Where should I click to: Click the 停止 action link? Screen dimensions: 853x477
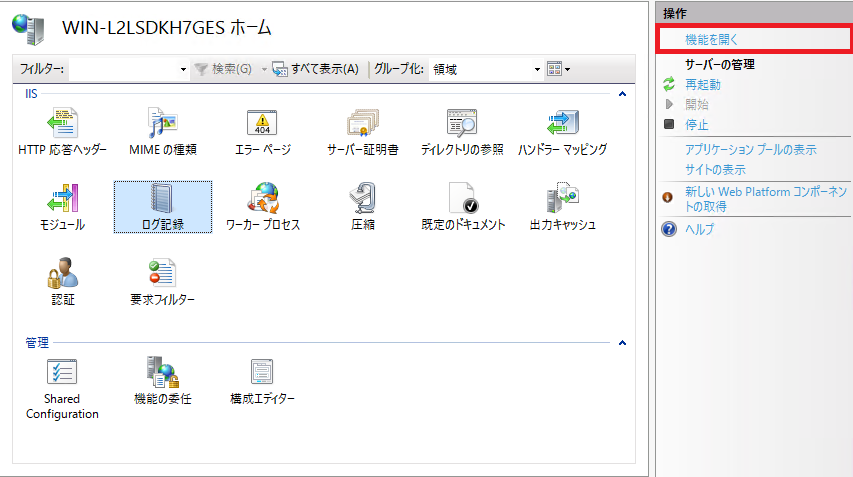coord(697,125)
